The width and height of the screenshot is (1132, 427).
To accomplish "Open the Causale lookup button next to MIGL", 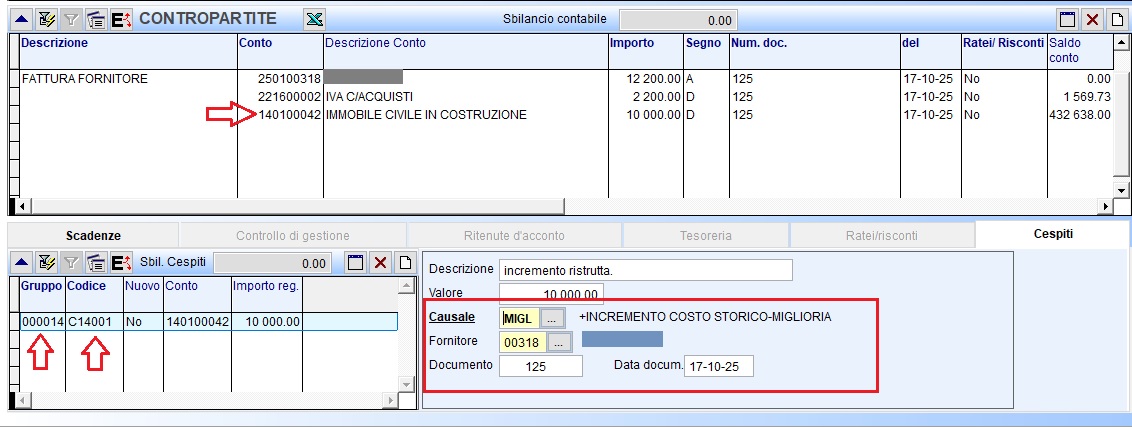I will coord(553,317).
